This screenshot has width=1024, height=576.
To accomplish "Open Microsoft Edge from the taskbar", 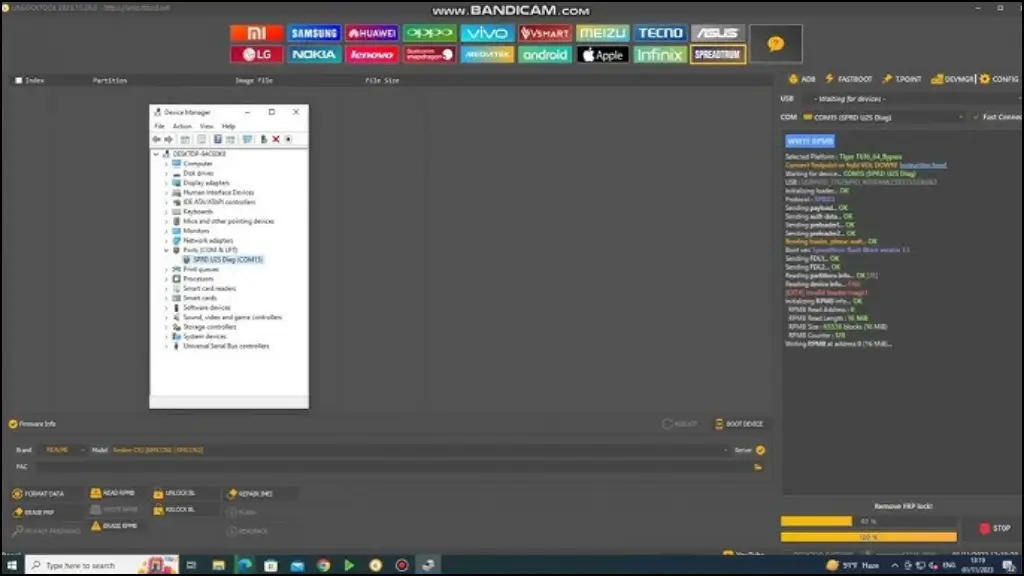I will pos(245,565).
